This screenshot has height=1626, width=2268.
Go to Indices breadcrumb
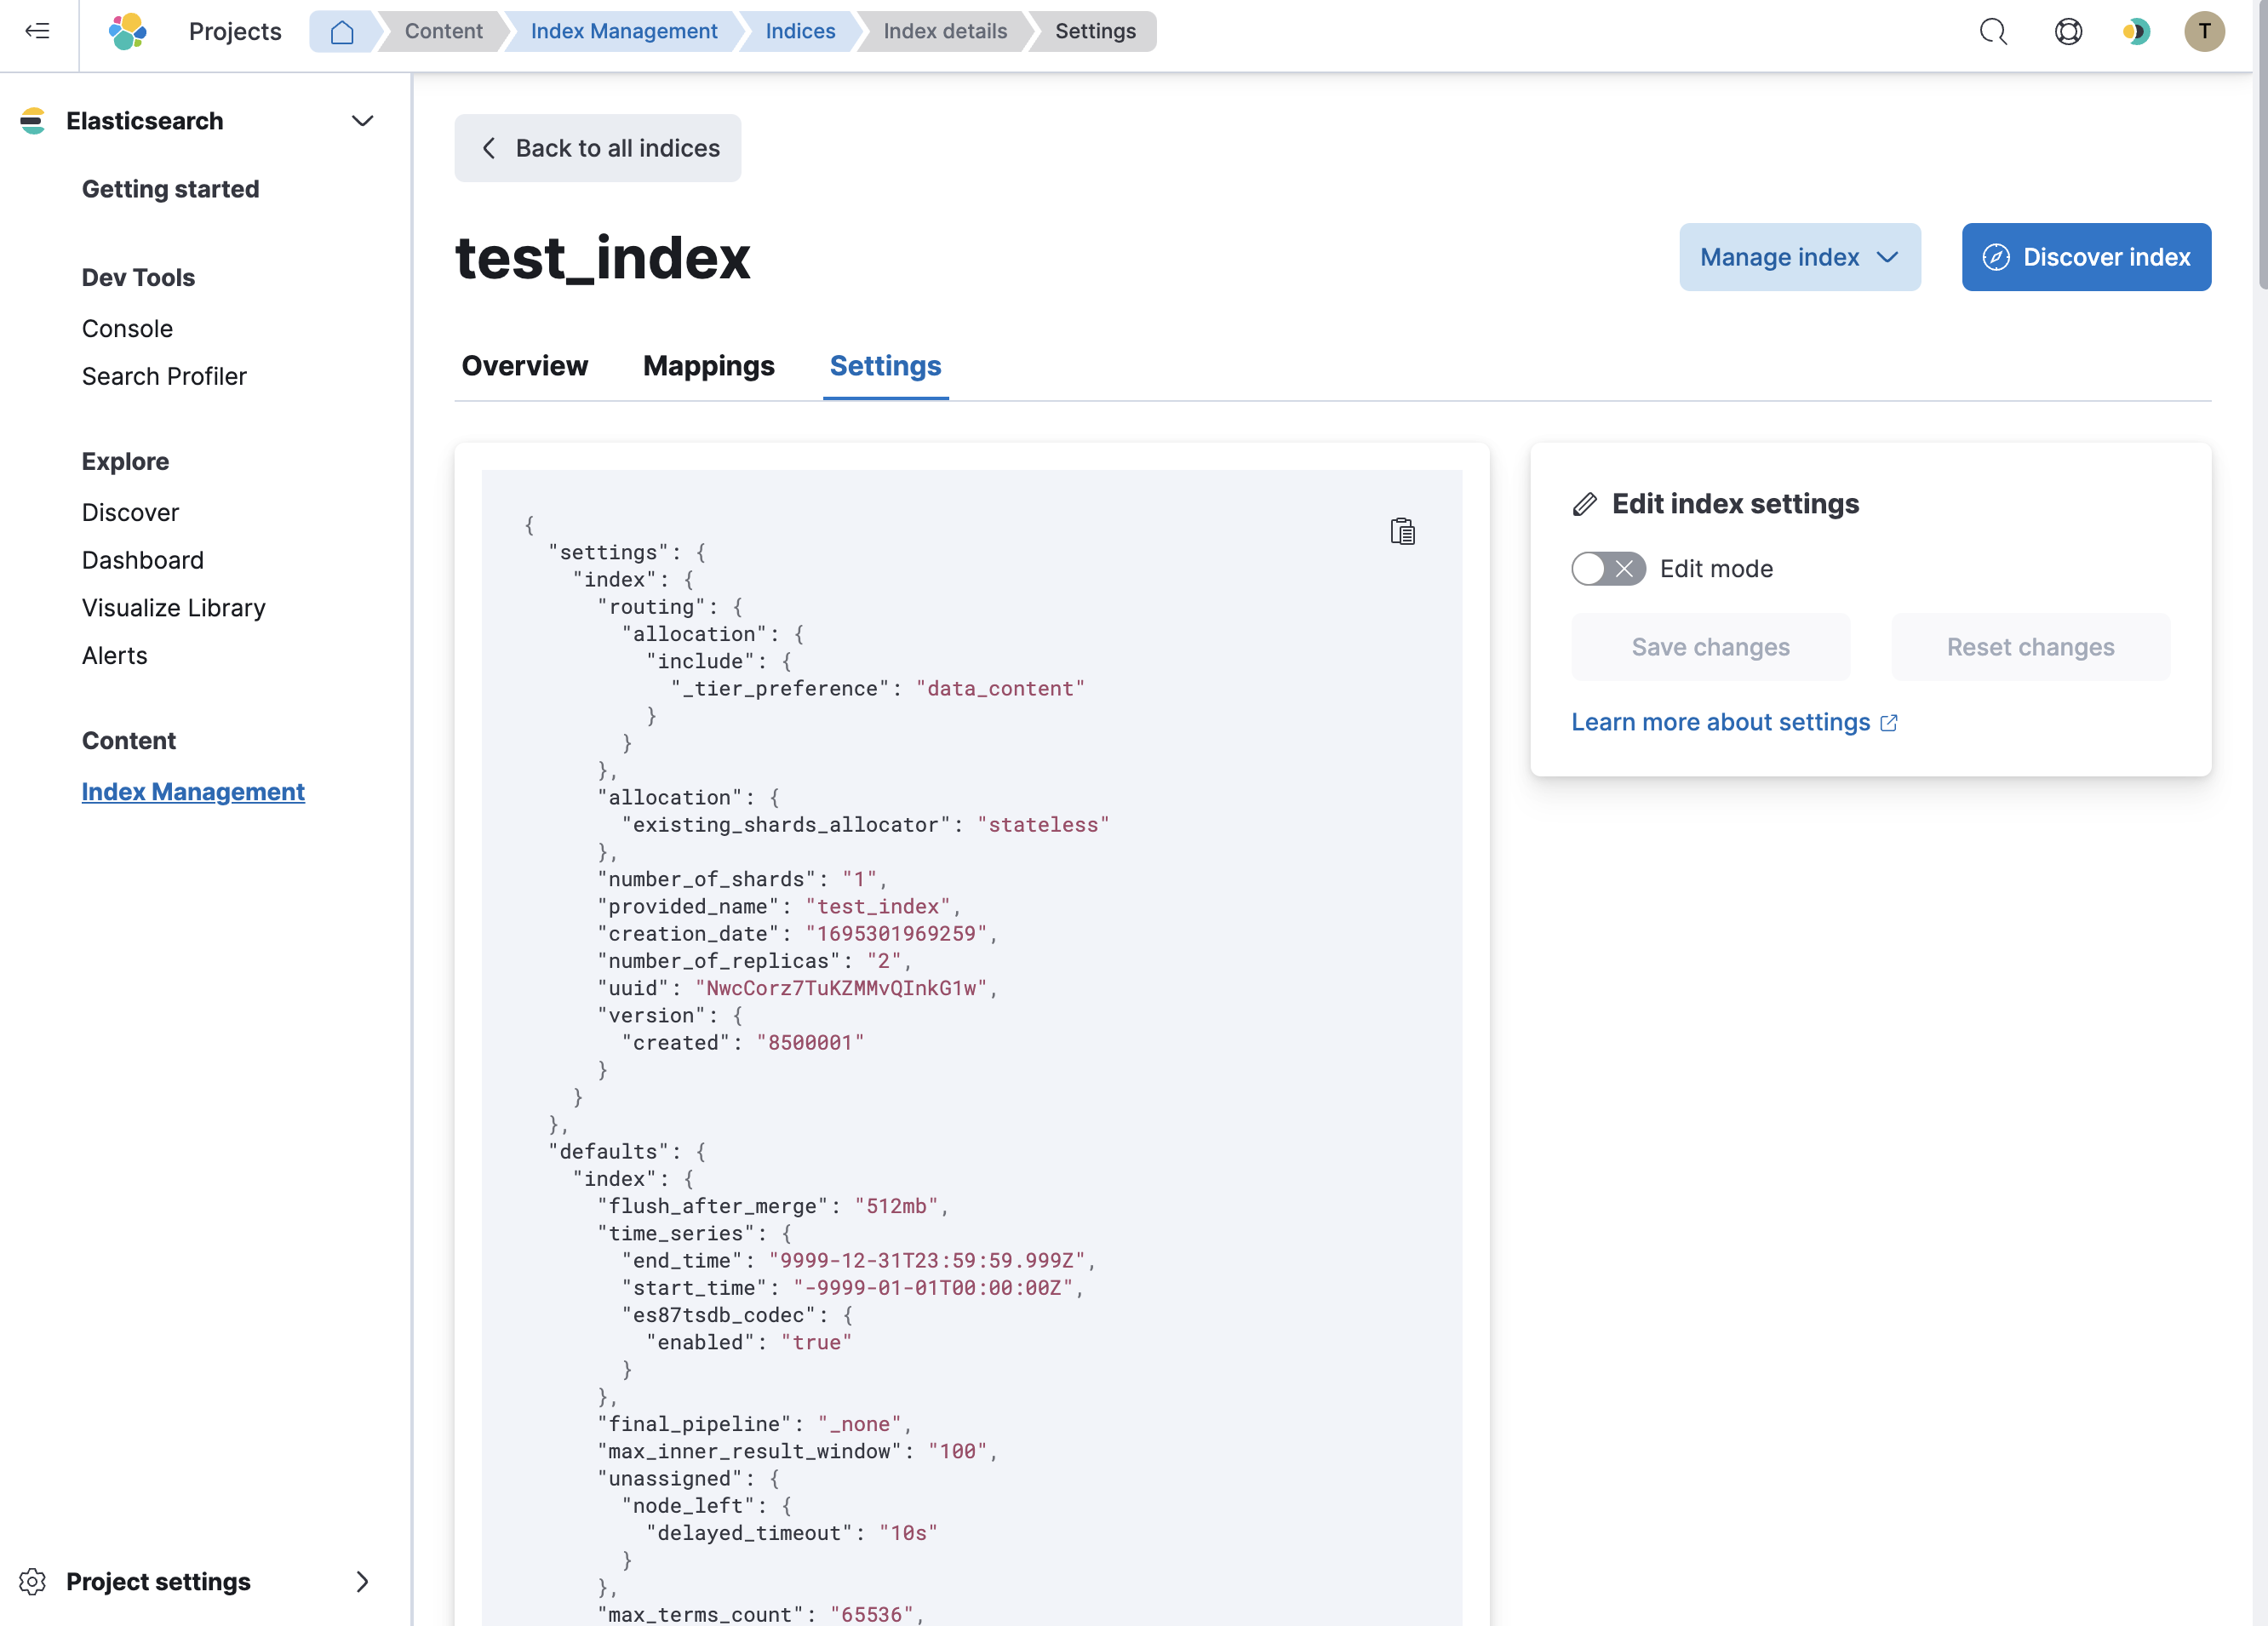click(x=800, y=31)
